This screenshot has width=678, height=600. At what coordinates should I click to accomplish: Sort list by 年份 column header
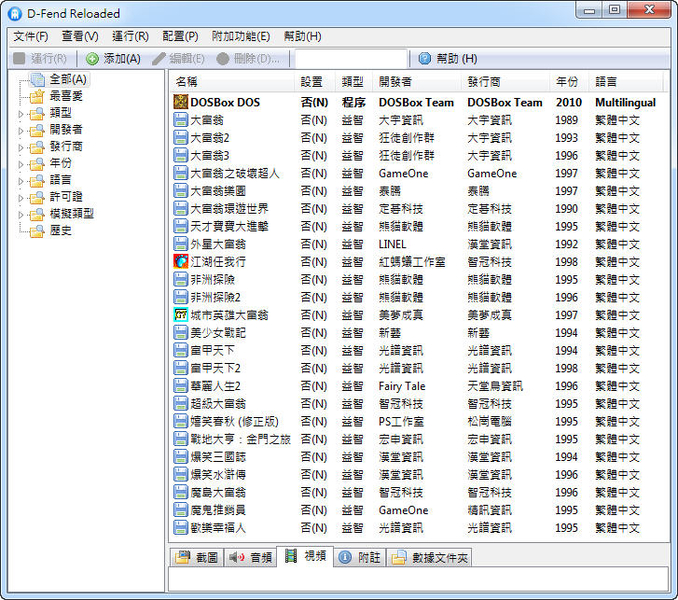coord(570,81)
